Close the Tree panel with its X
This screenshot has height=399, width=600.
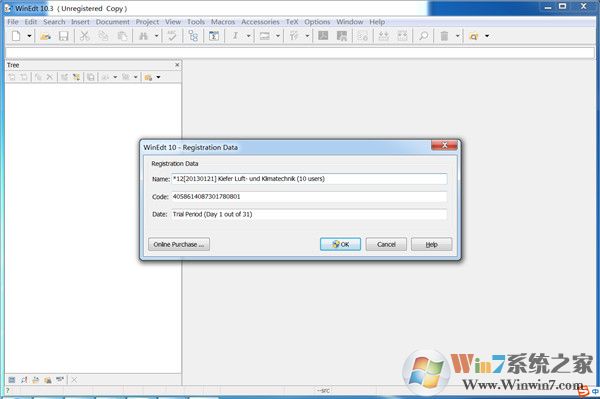[x=177, y=65]
